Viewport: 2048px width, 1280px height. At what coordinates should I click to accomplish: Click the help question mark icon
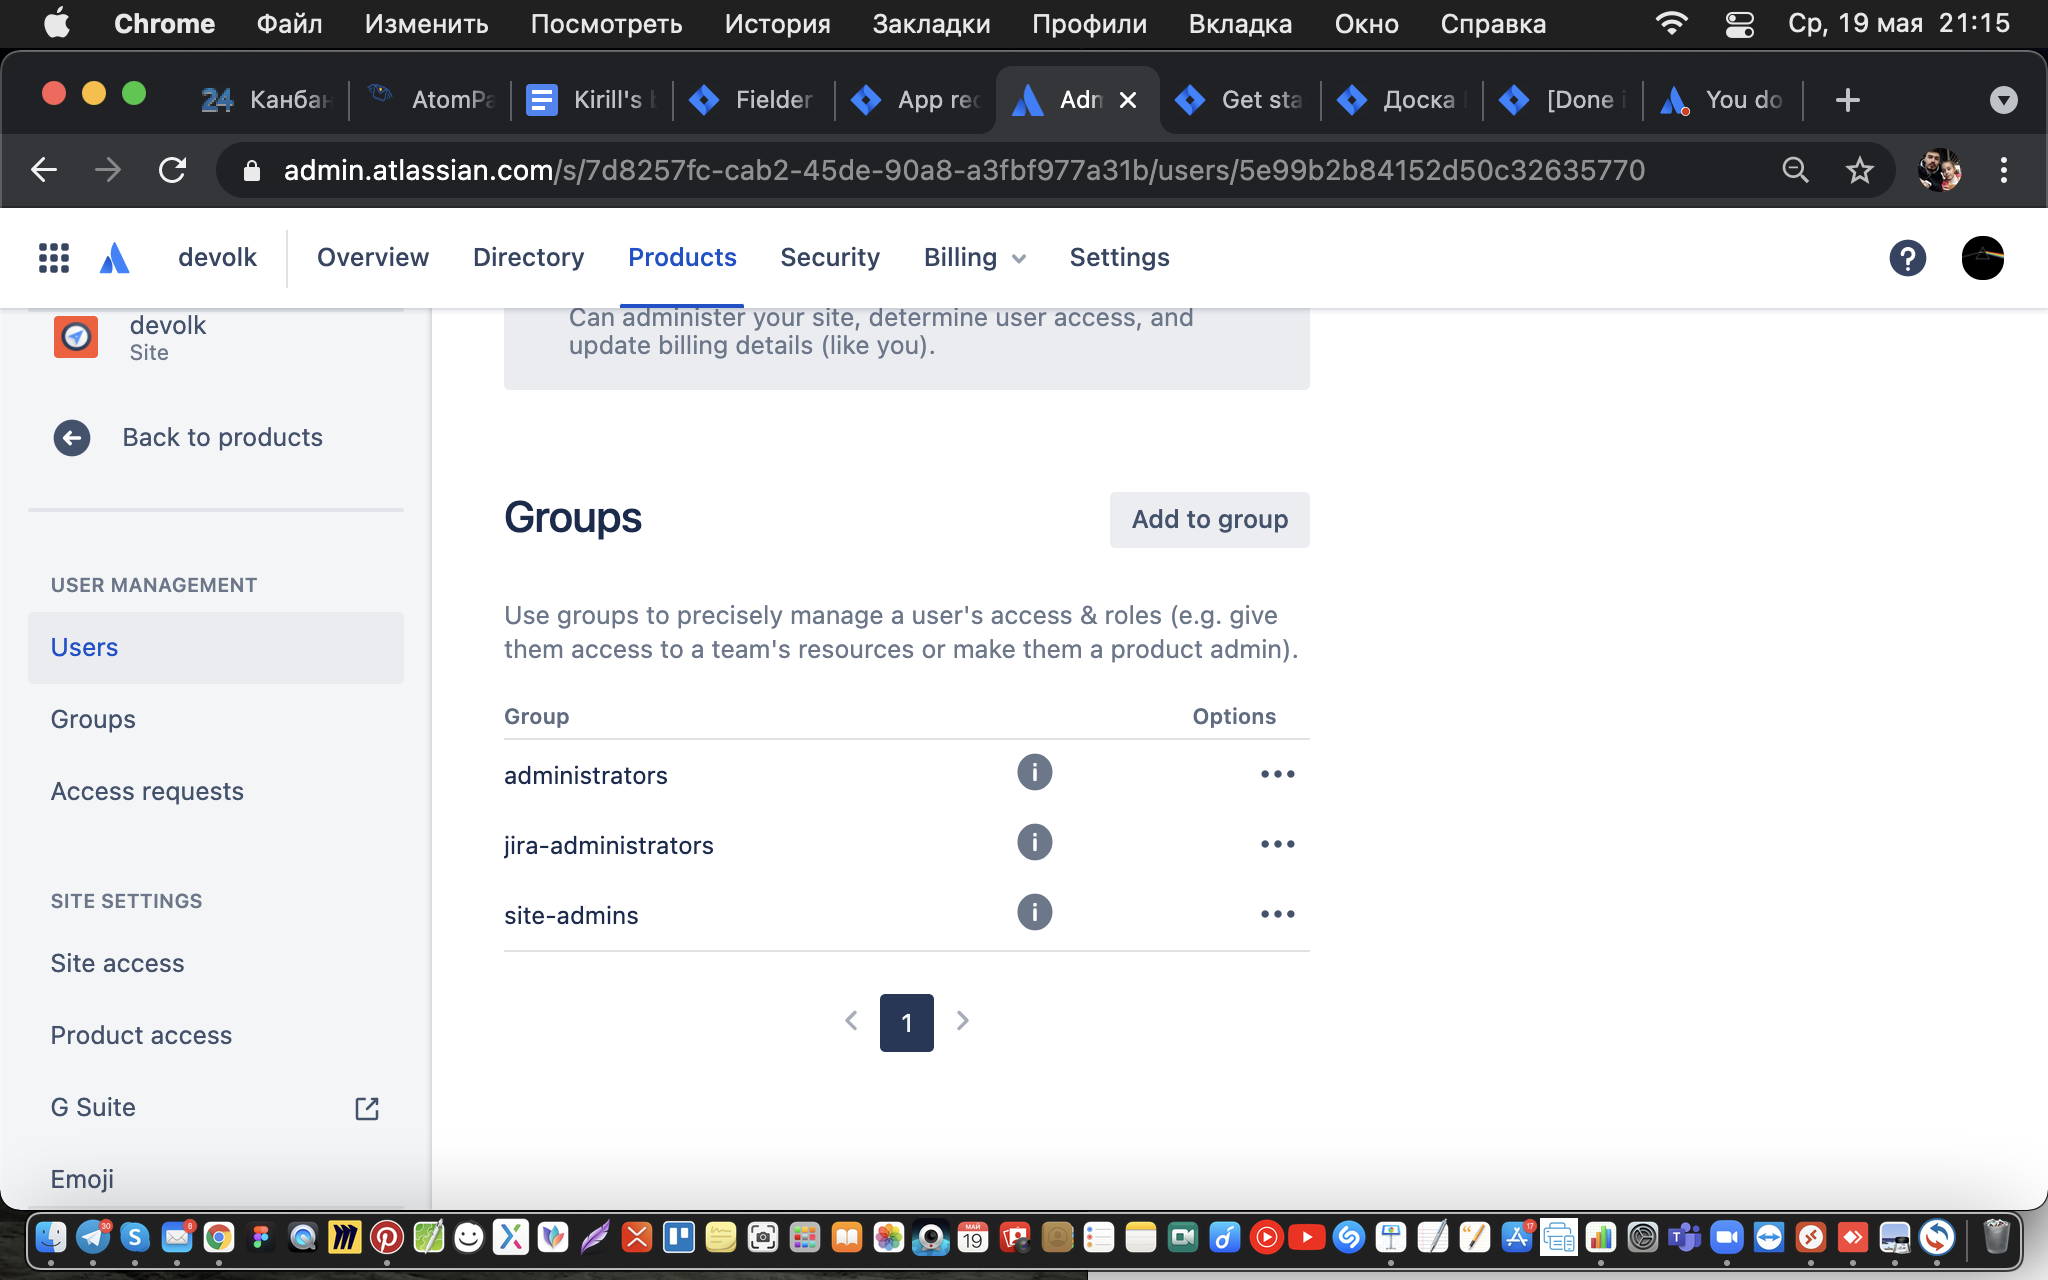pyautogui.click(x=1908, y=258)
